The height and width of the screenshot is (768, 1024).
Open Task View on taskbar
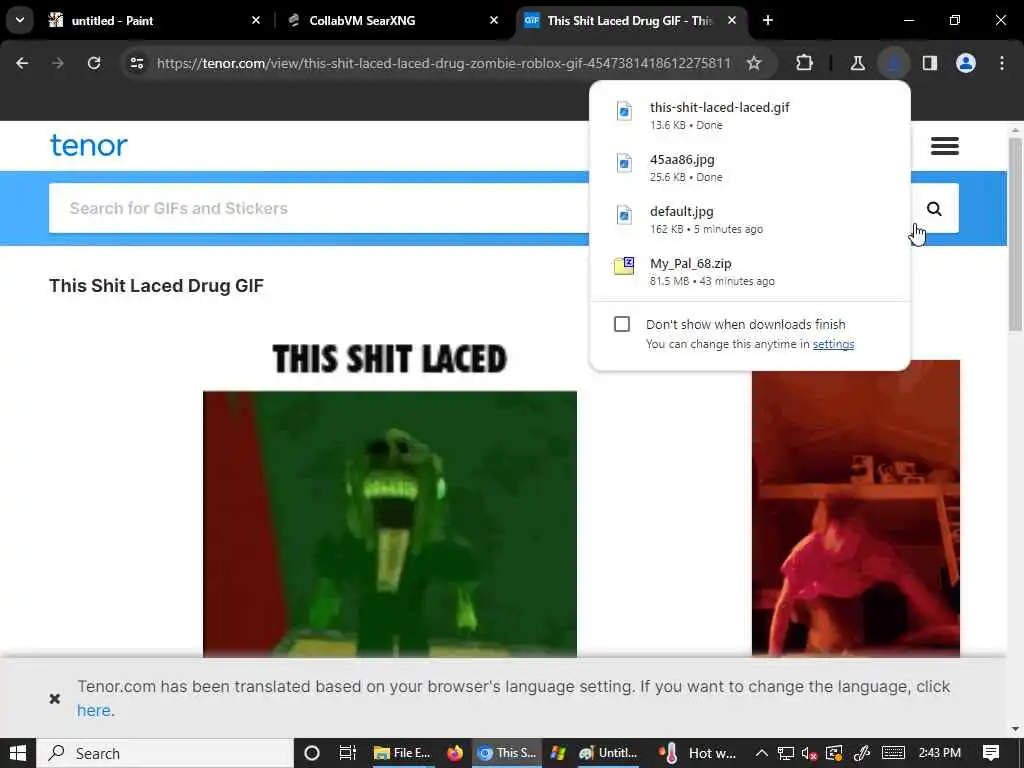347,753
